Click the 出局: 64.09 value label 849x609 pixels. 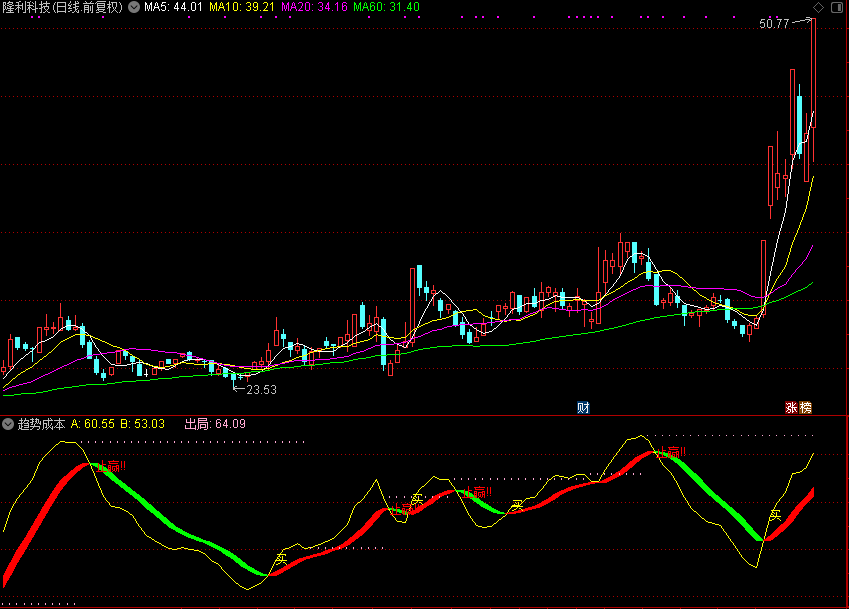215,424
